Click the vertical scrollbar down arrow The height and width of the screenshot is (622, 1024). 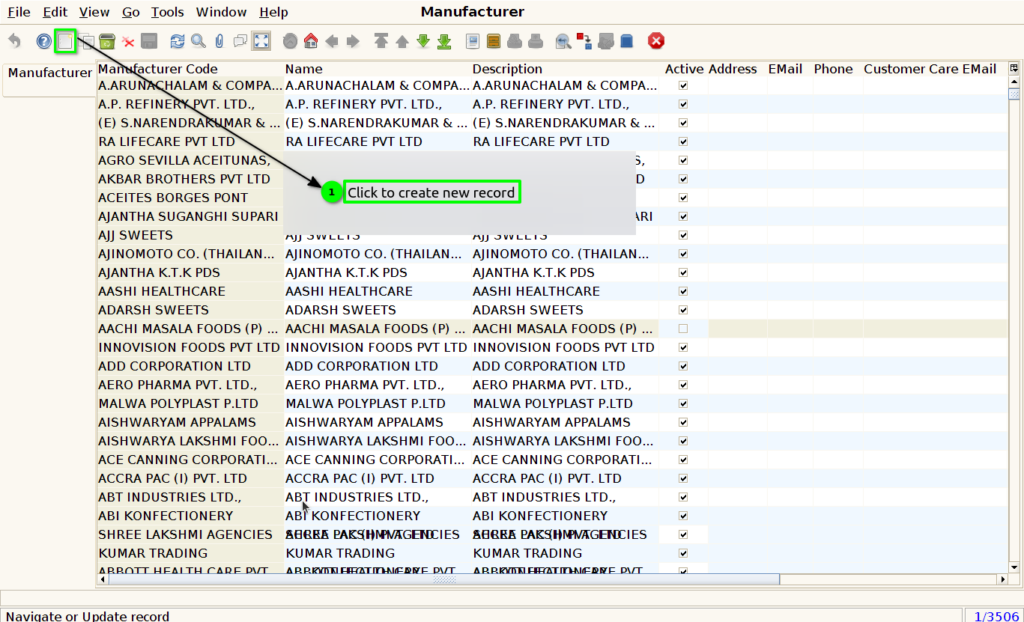coord(1014,567)
